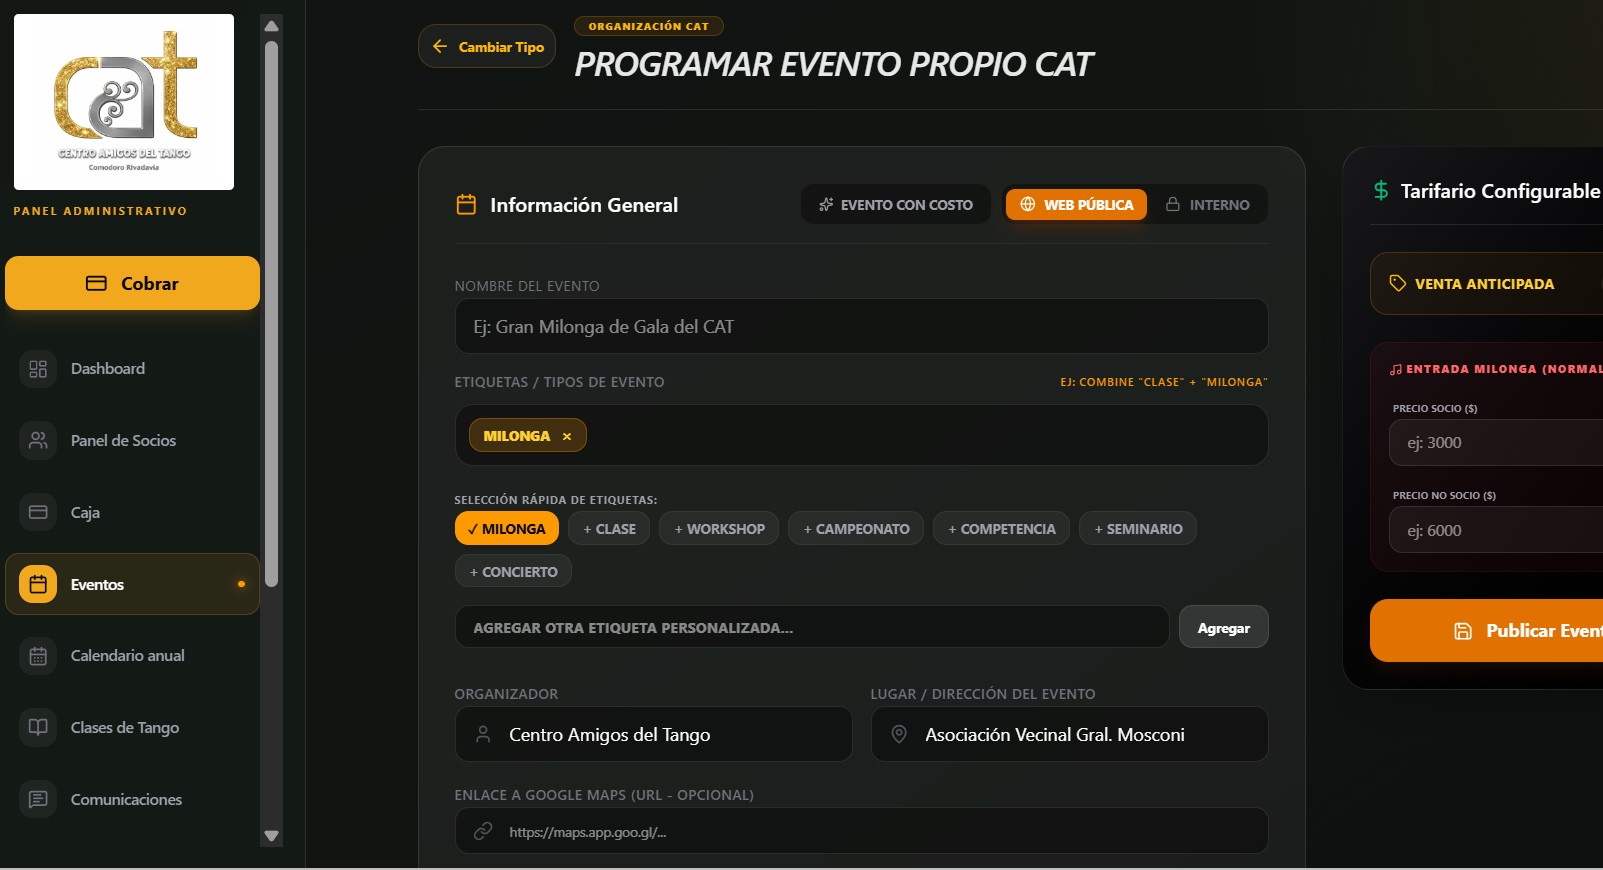
Task: Click sidebar scrollbar up arrow
Action: (271, 26)
